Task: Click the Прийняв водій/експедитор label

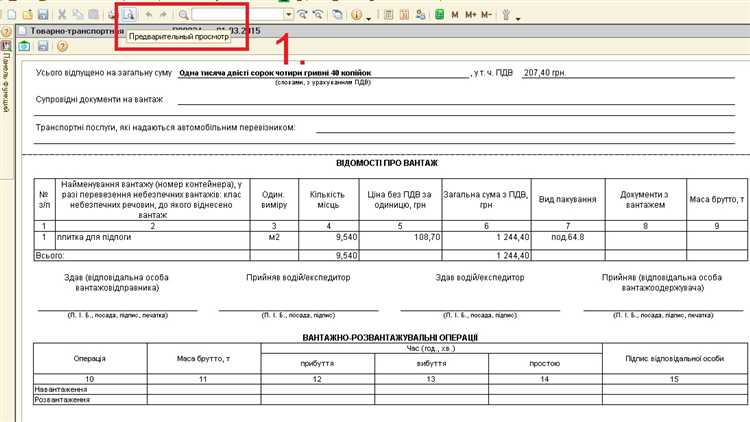Action: [x=298, y=277]
